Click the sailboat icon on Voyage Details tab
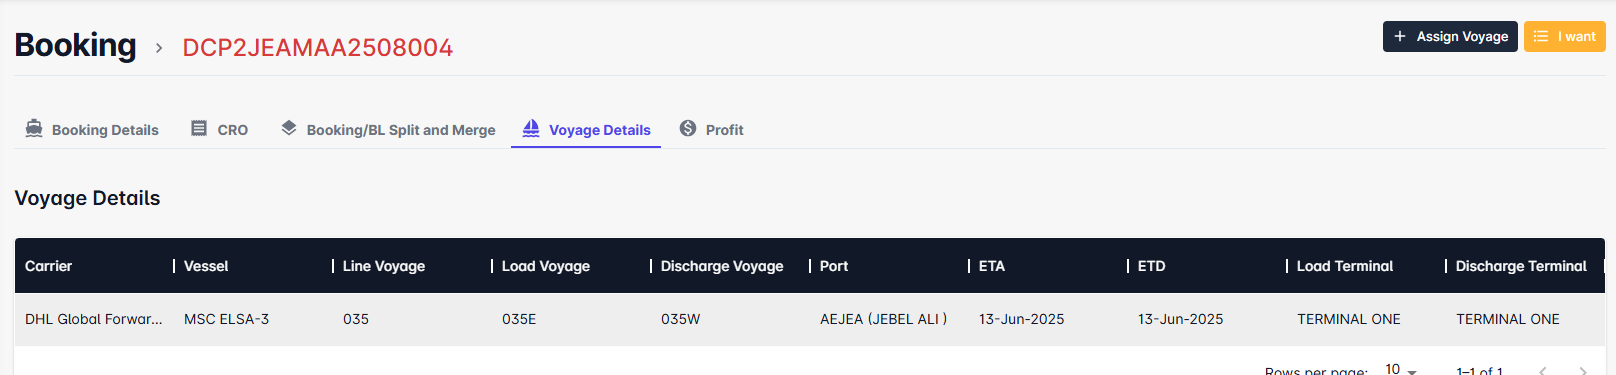 pos(531,129)
